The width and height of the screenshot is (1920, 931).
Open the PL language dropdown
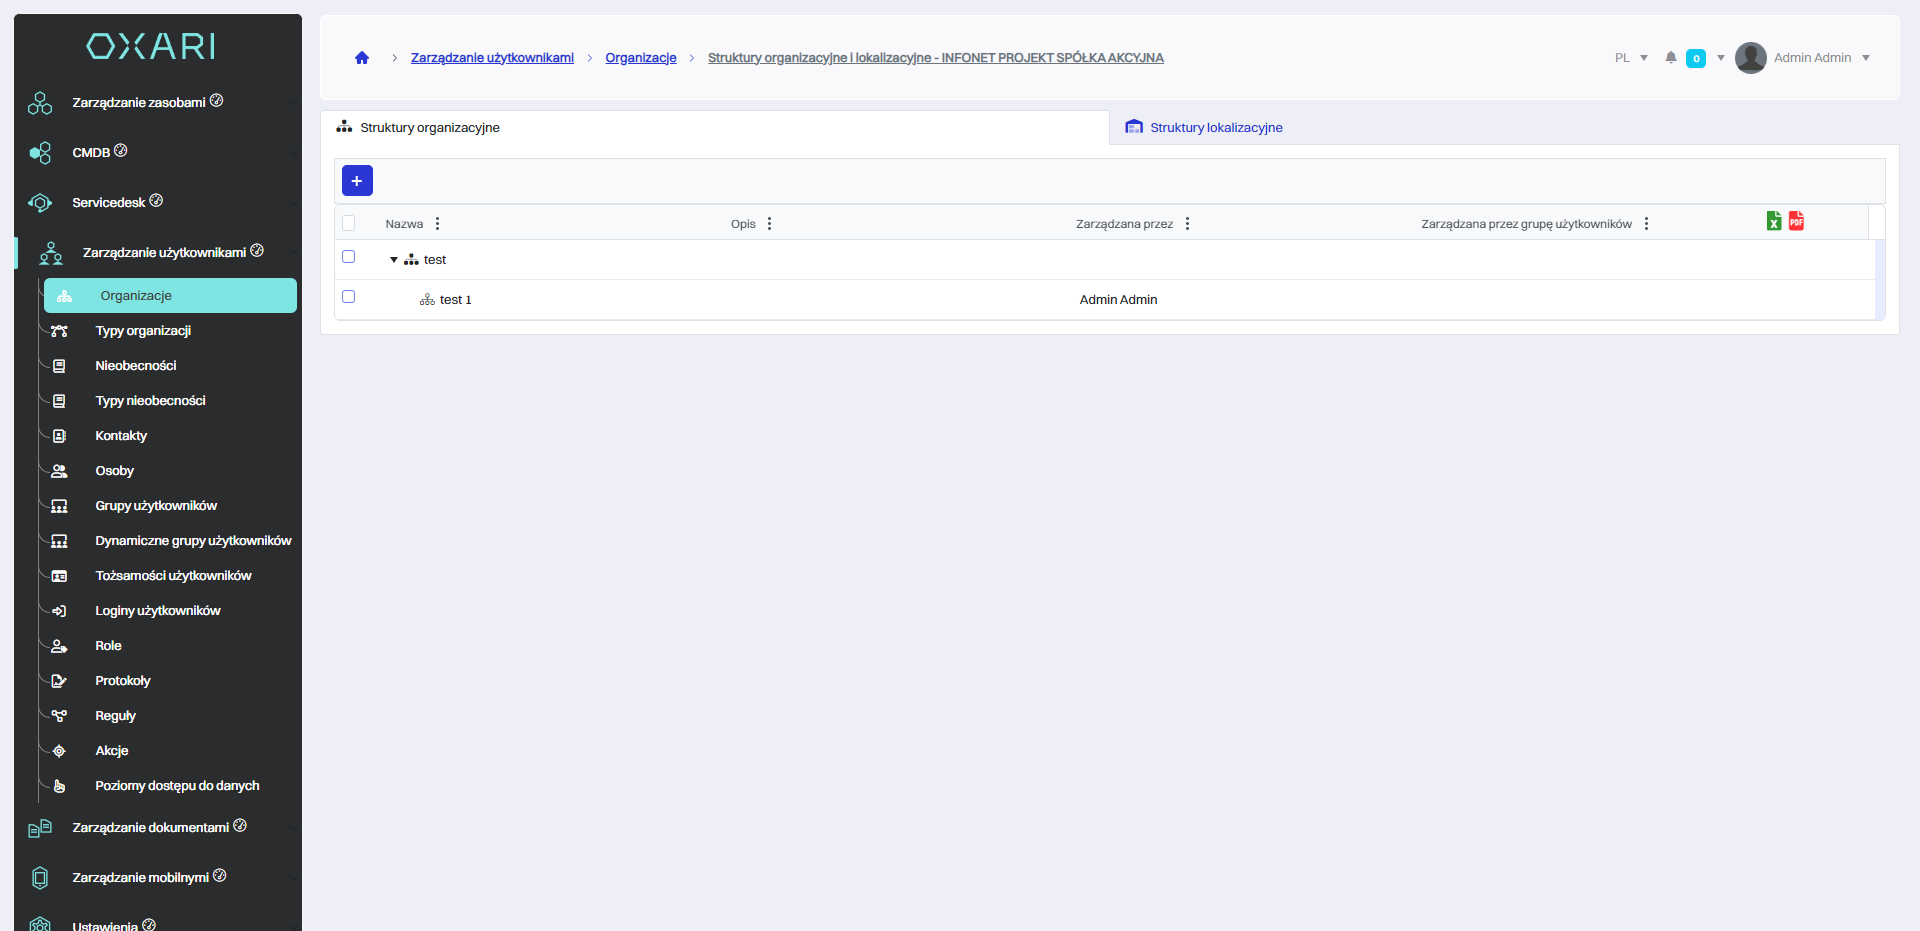tap(1631, 58)
